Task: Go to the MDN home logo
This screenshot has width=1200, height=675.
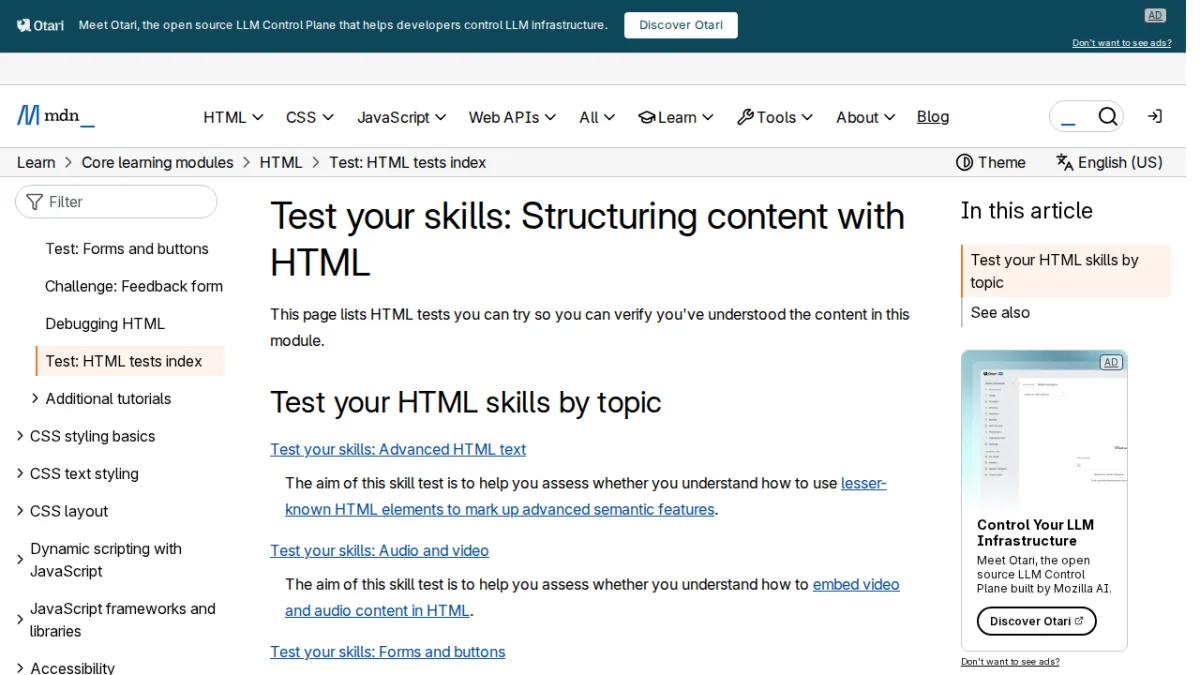Action: (56, 116)
